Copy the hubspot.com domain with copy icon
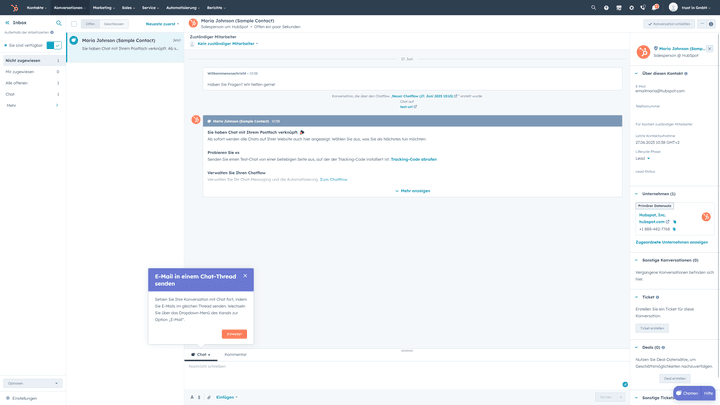Screen dimensions: 720x405 pyautogui.click(x=675, y=222)
